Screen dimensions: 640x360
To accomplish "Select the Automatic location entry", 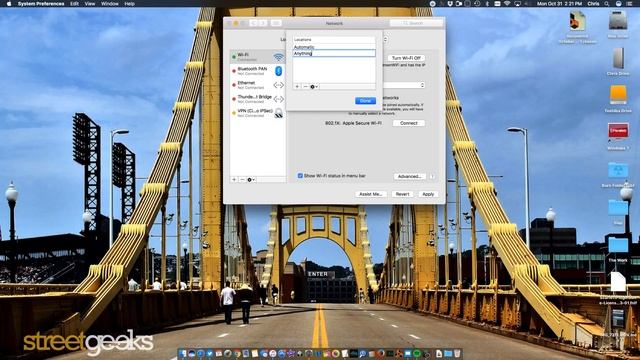I will pos(334,47).
